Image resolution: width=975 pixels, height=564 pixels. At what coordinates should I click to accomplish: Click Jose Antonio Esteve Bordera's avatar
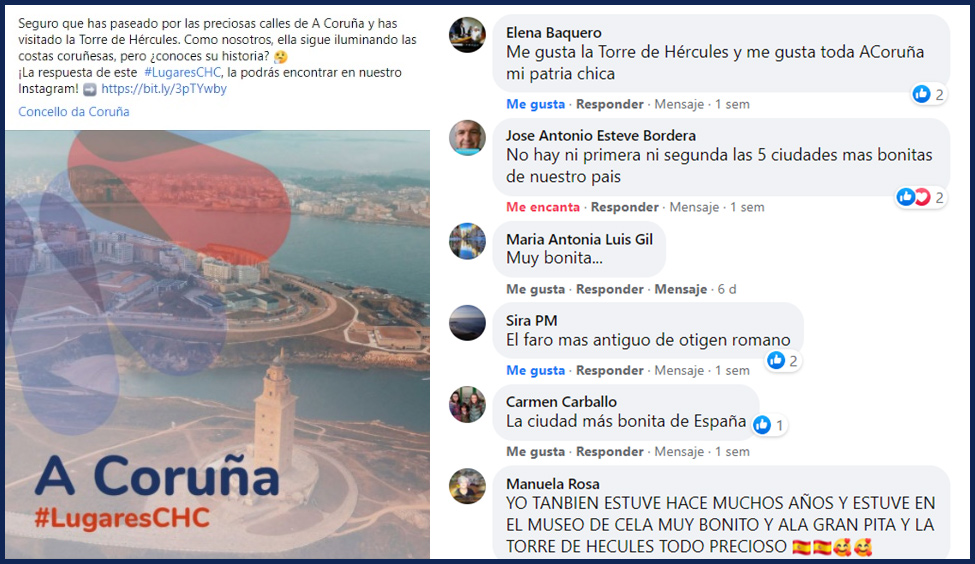(467, 138)
